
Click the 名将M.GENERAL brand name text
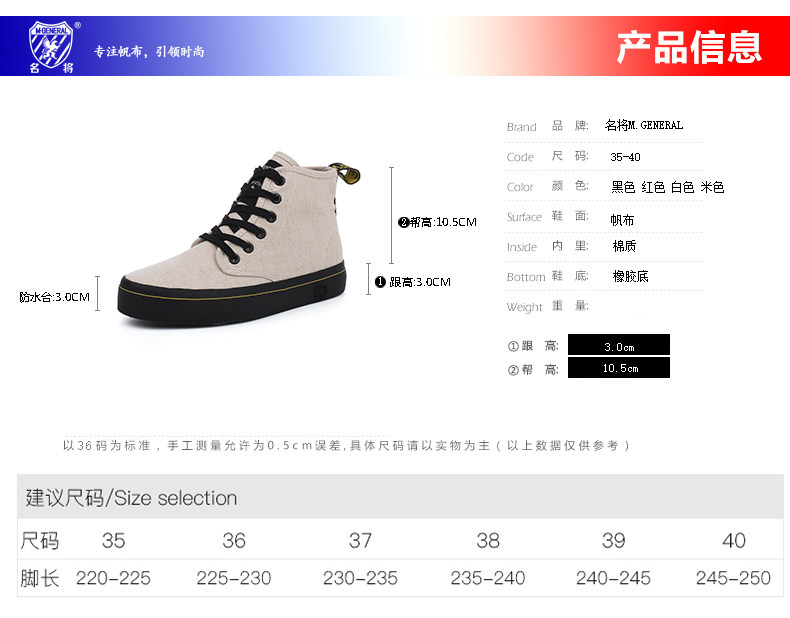[x=643, y=125]
